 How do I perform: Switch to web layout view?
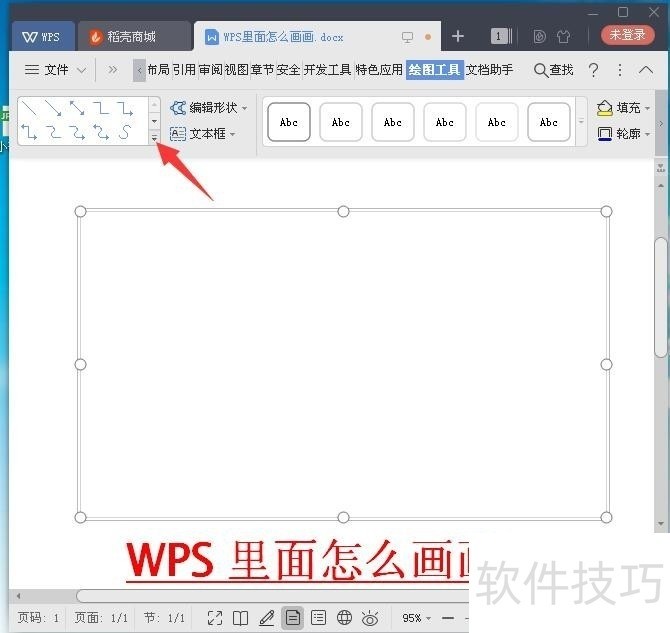[344, 618]
